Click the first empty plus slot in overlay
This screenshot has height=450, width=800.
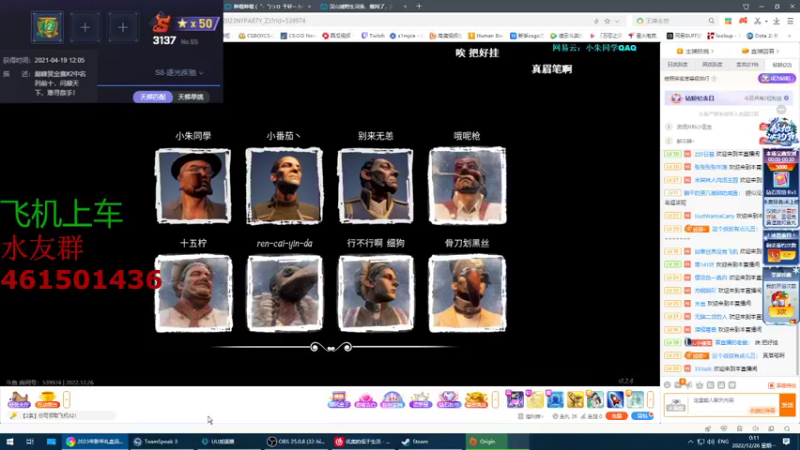[85, 28]
